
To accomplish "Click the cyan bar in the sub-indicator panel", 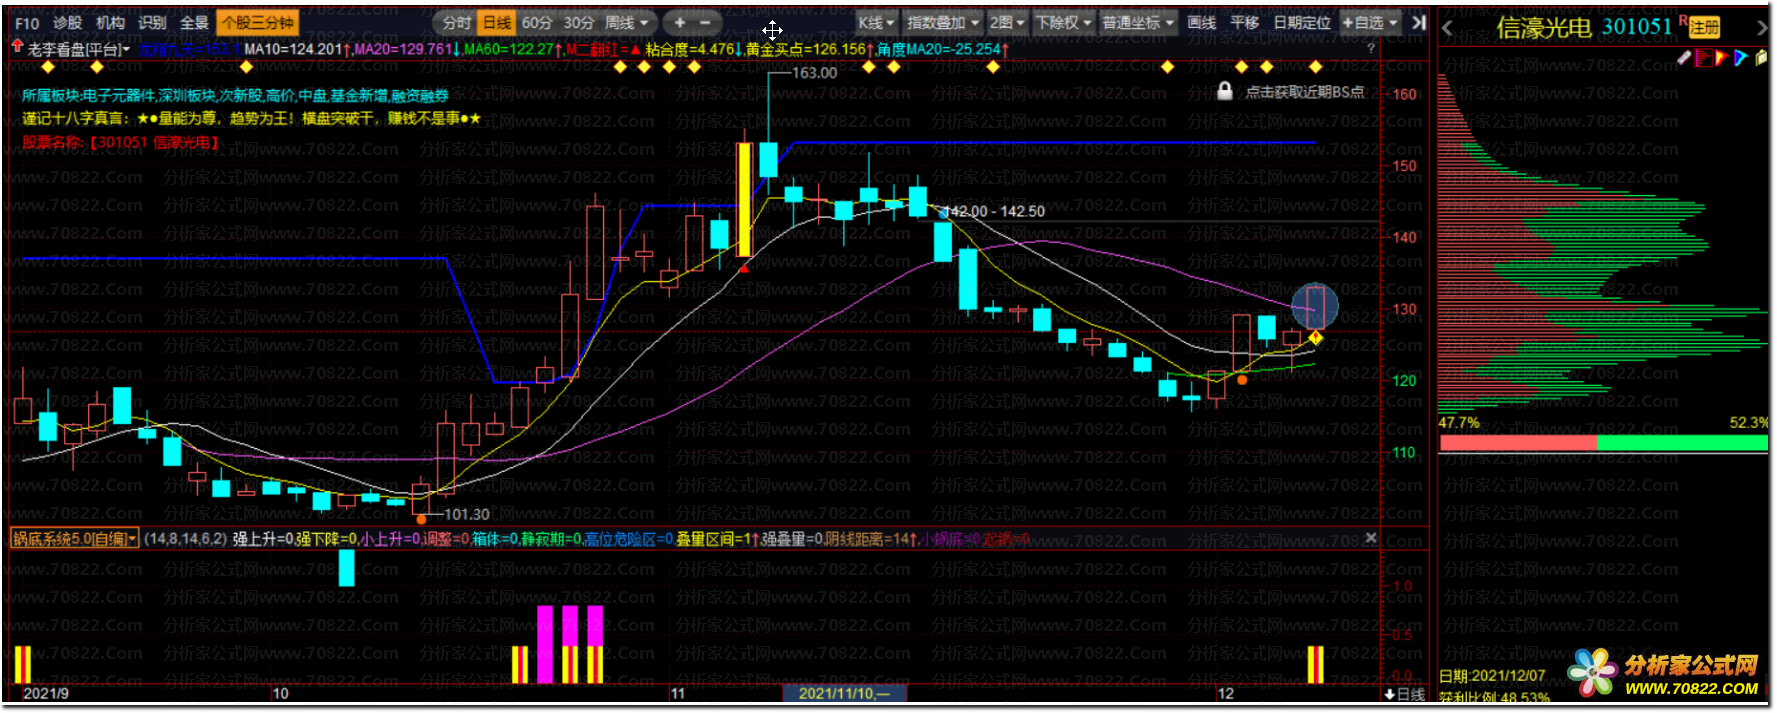I will coord(347,568).
